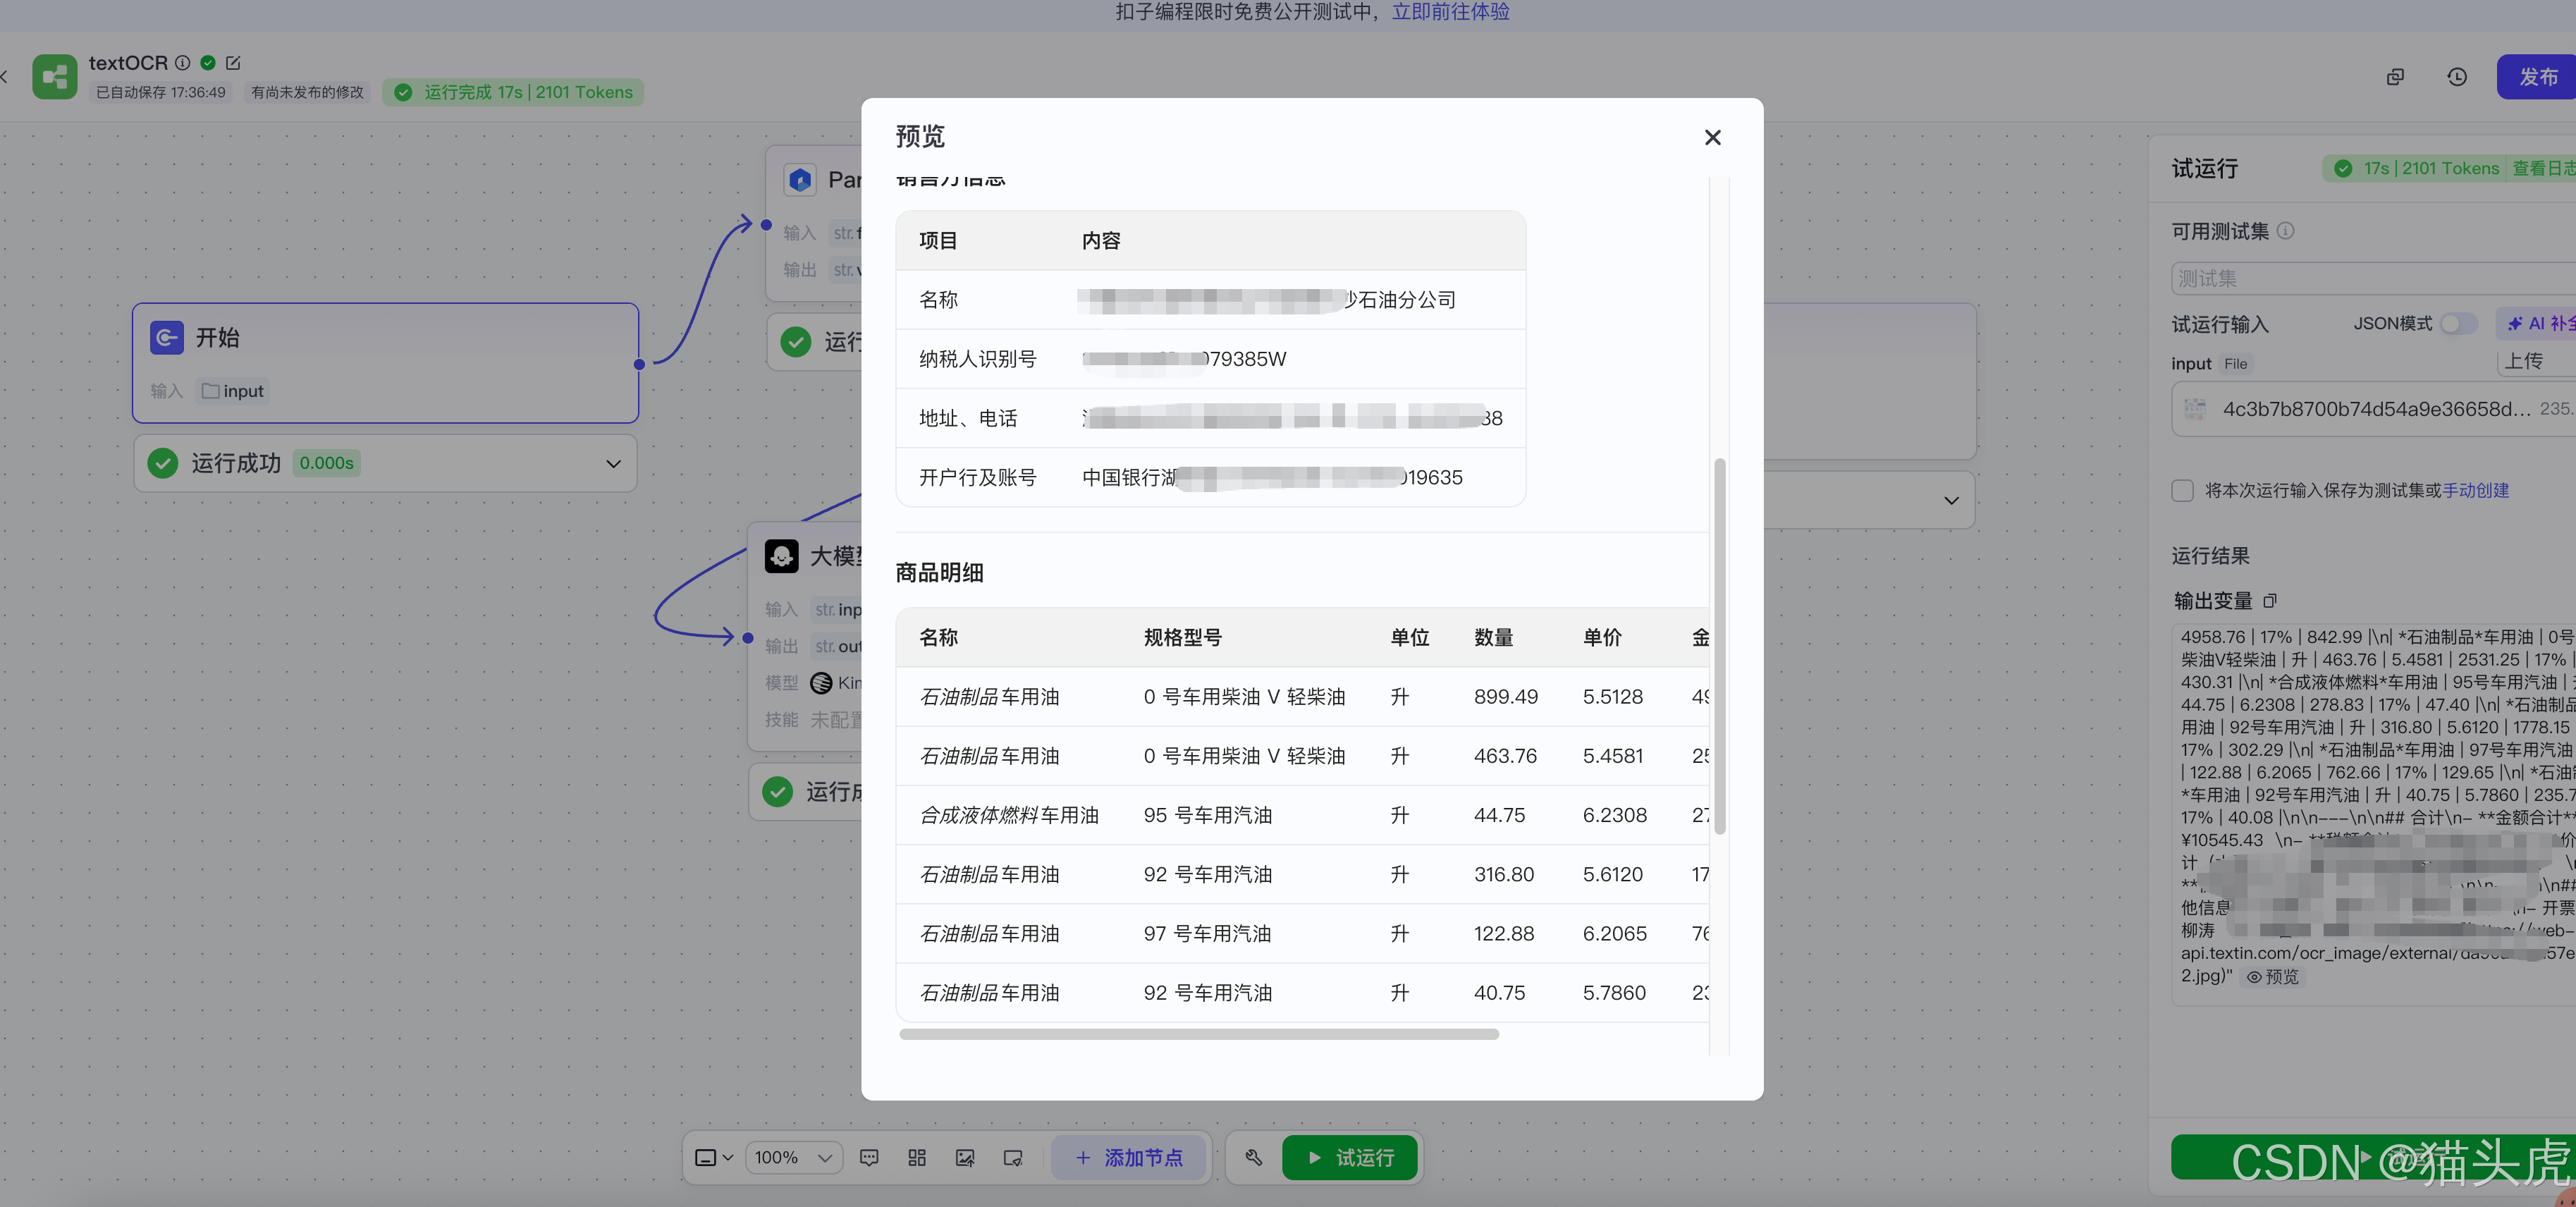Copy 输出变量 using the copy icon
This screenshot has width=2576, height=1207.
coord(2270,601)
